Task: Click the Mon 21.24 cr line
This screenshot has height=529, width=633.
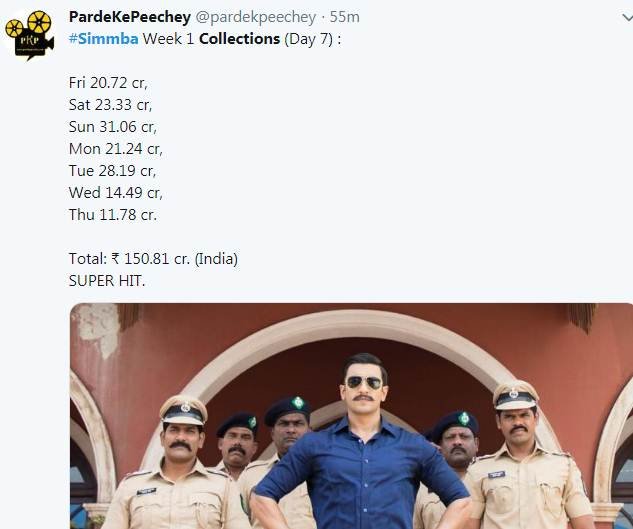Action: tap(115, 148)
